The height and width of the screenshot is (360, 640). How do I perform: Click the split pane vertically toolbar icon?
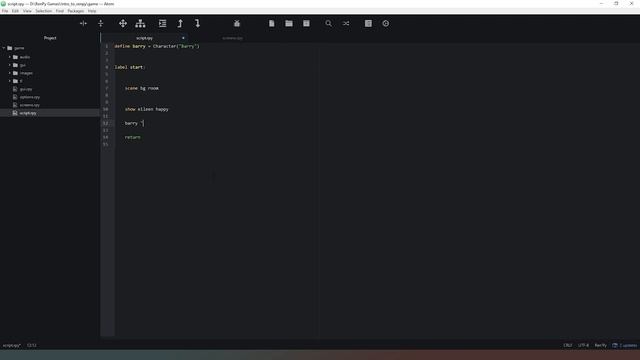click(x=83, y=24)
